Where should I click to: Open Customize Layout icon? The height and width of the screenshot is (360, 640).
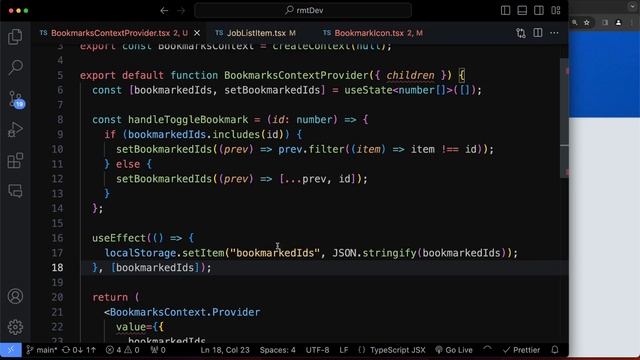[x=556, y=11]
